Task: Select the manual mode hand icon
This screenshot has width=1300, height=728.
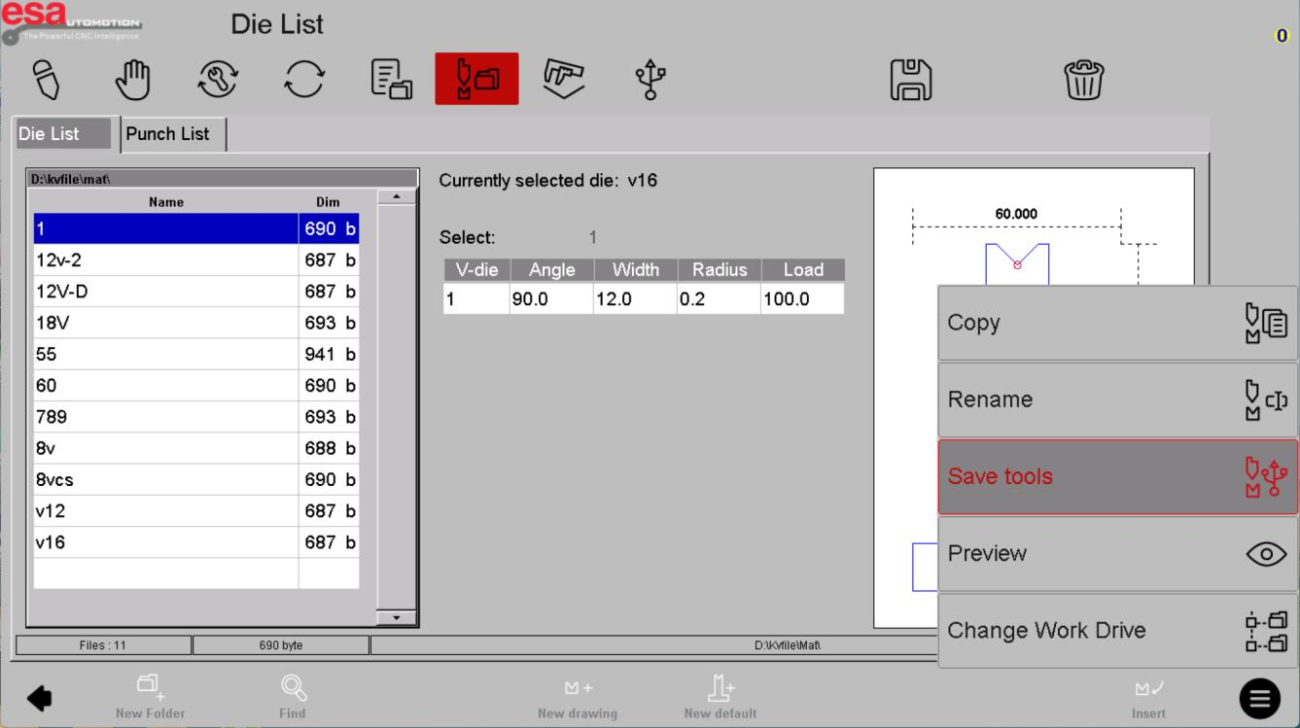Action: click(132, 80)
